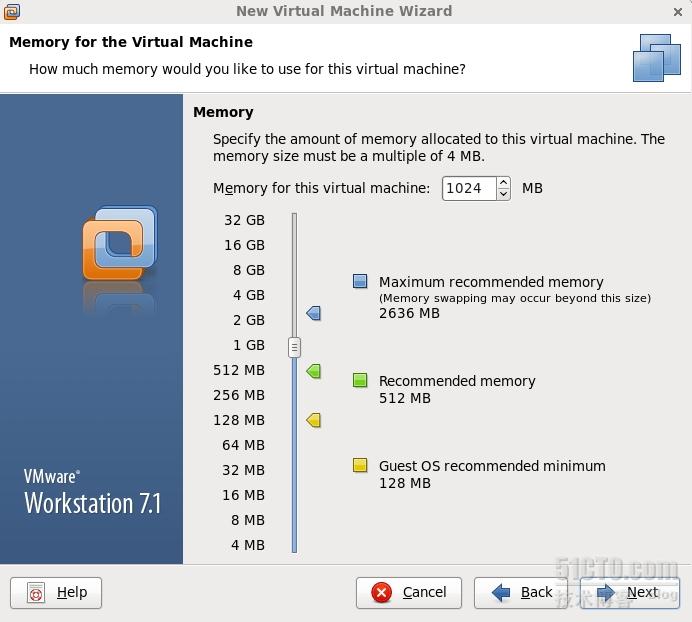Click the blue left arrow icon on Back
Image resolution: width=692 pixels, height=622 pixels.
tap(500, 592)
